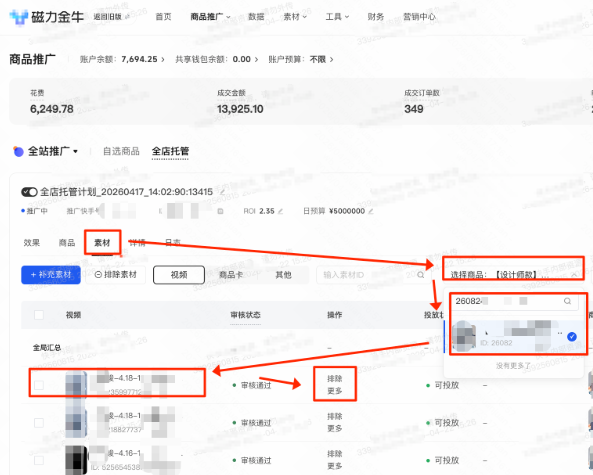Click the 排除素材 button
The width and height of the screenshot is (593, 475).
[x=115, y=275]
